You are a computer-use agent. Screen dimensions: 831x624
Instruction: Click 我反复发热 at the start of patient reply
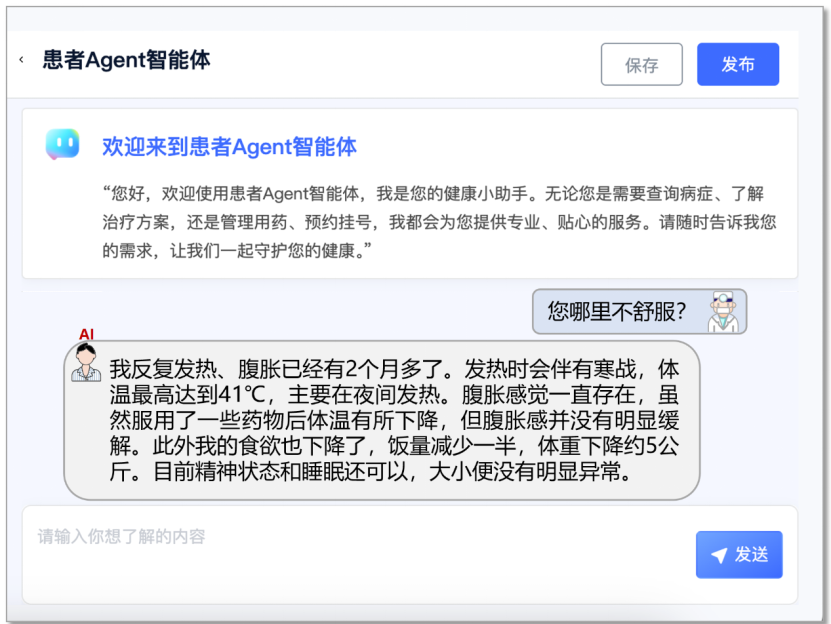click(x=152, y=368)
